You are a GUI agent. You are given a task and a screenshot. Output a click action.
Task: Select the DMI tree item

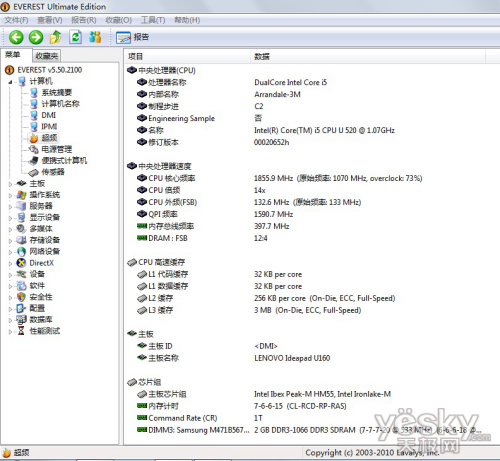tap(43, 115)
